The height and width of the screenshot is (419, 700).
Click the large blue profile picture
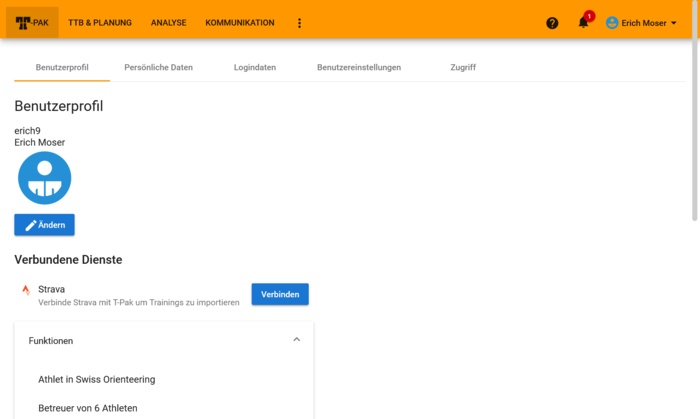pos(45,178)
